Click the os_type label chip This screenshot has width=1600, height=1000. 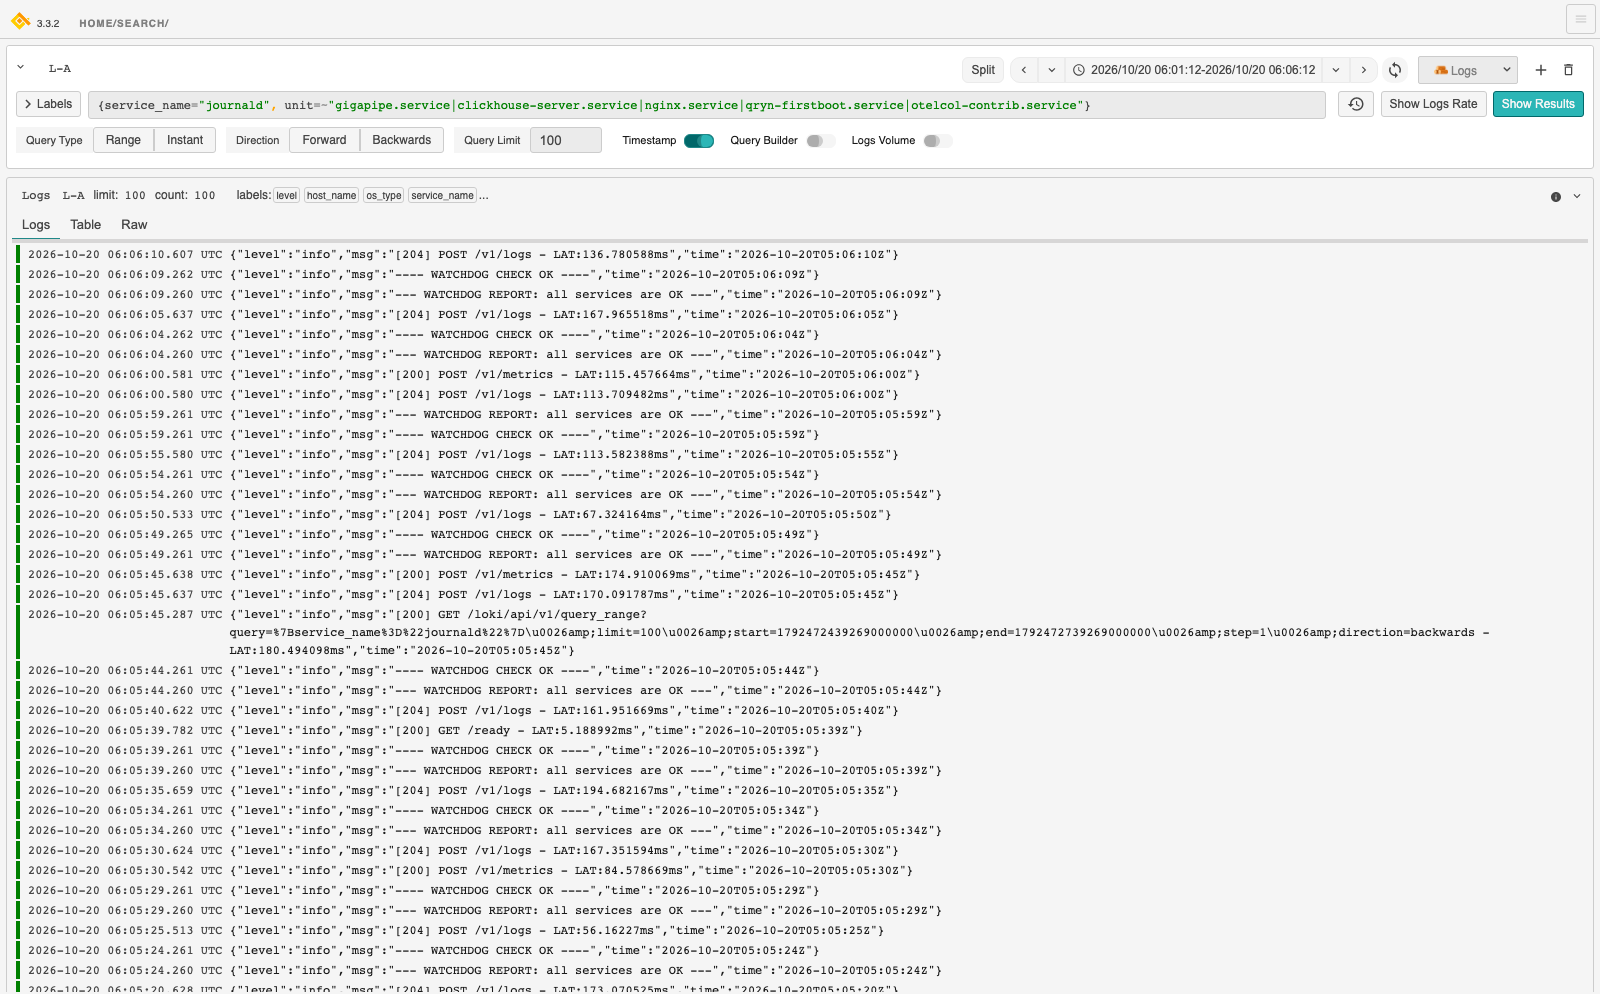point(384,196)
